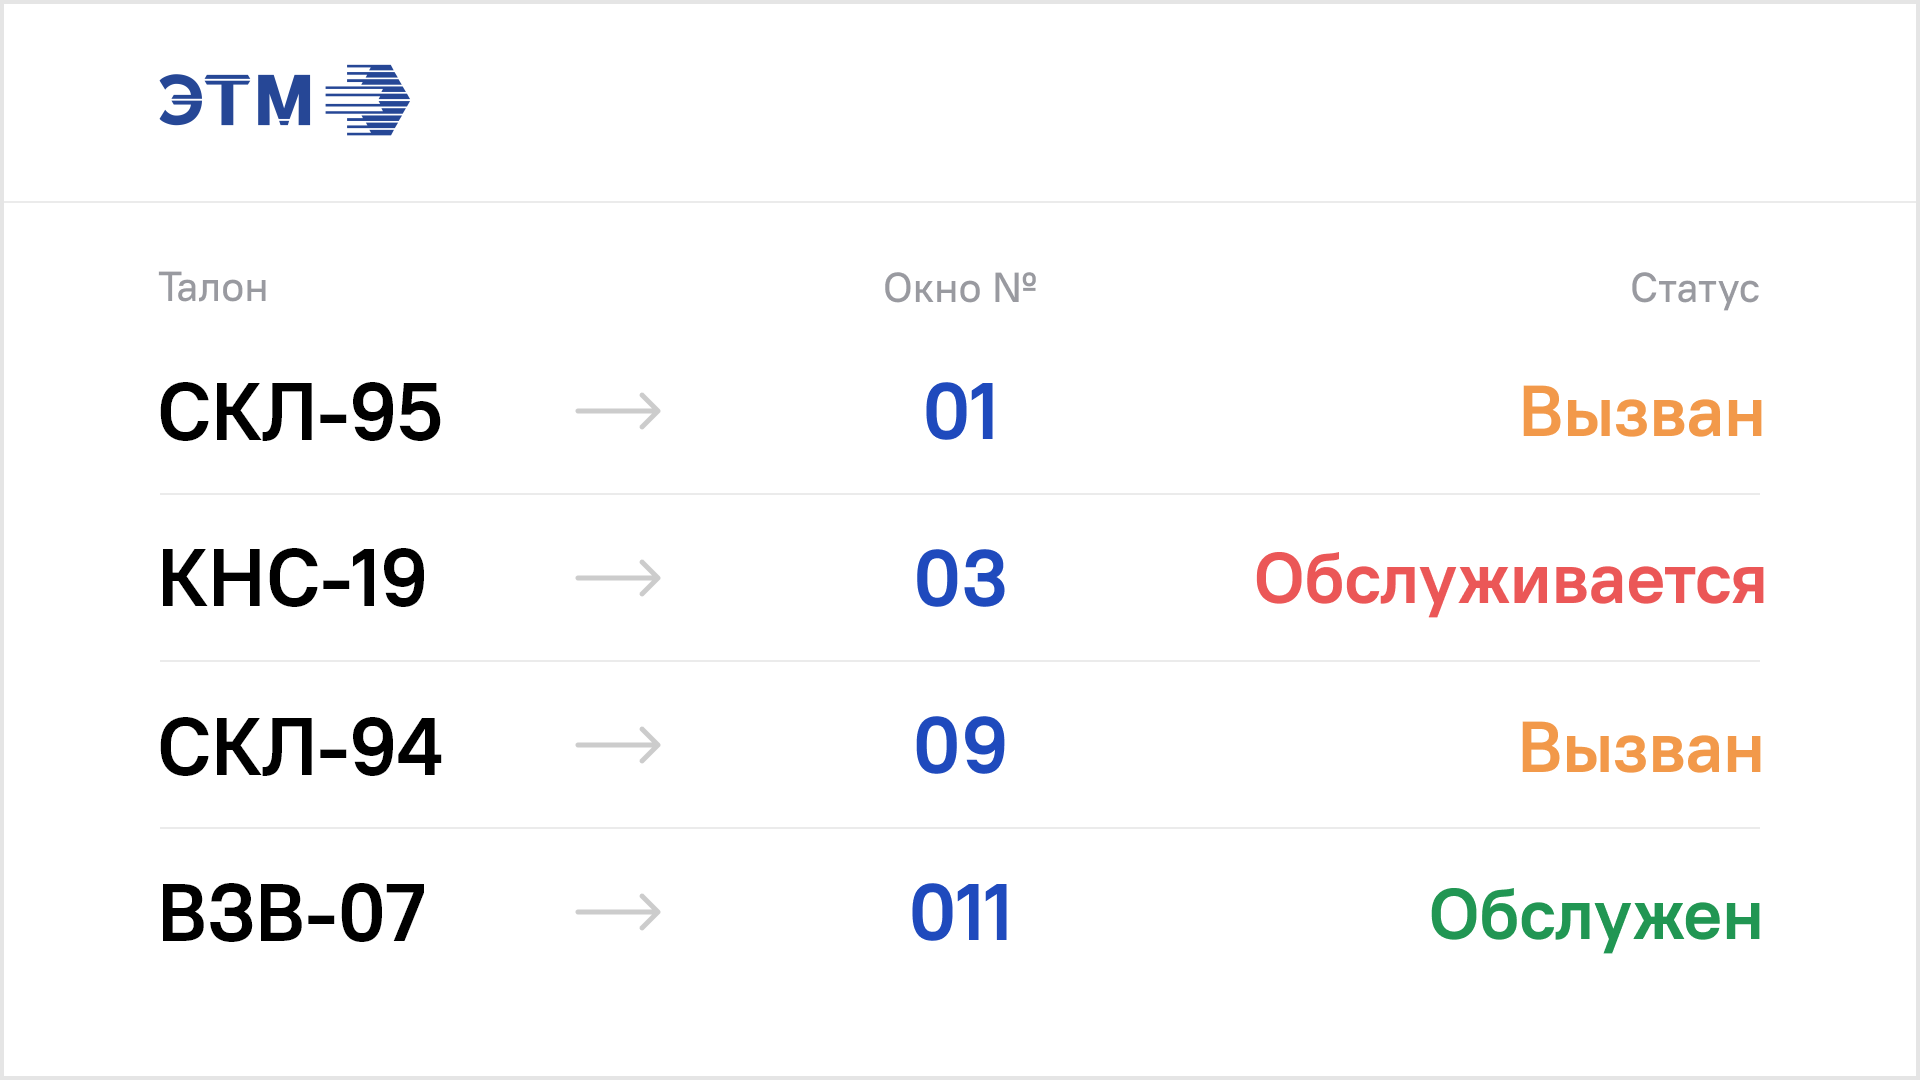Click the arrow next to ВЗВ-07
1920x1080 pixels.
pos(618,912)
